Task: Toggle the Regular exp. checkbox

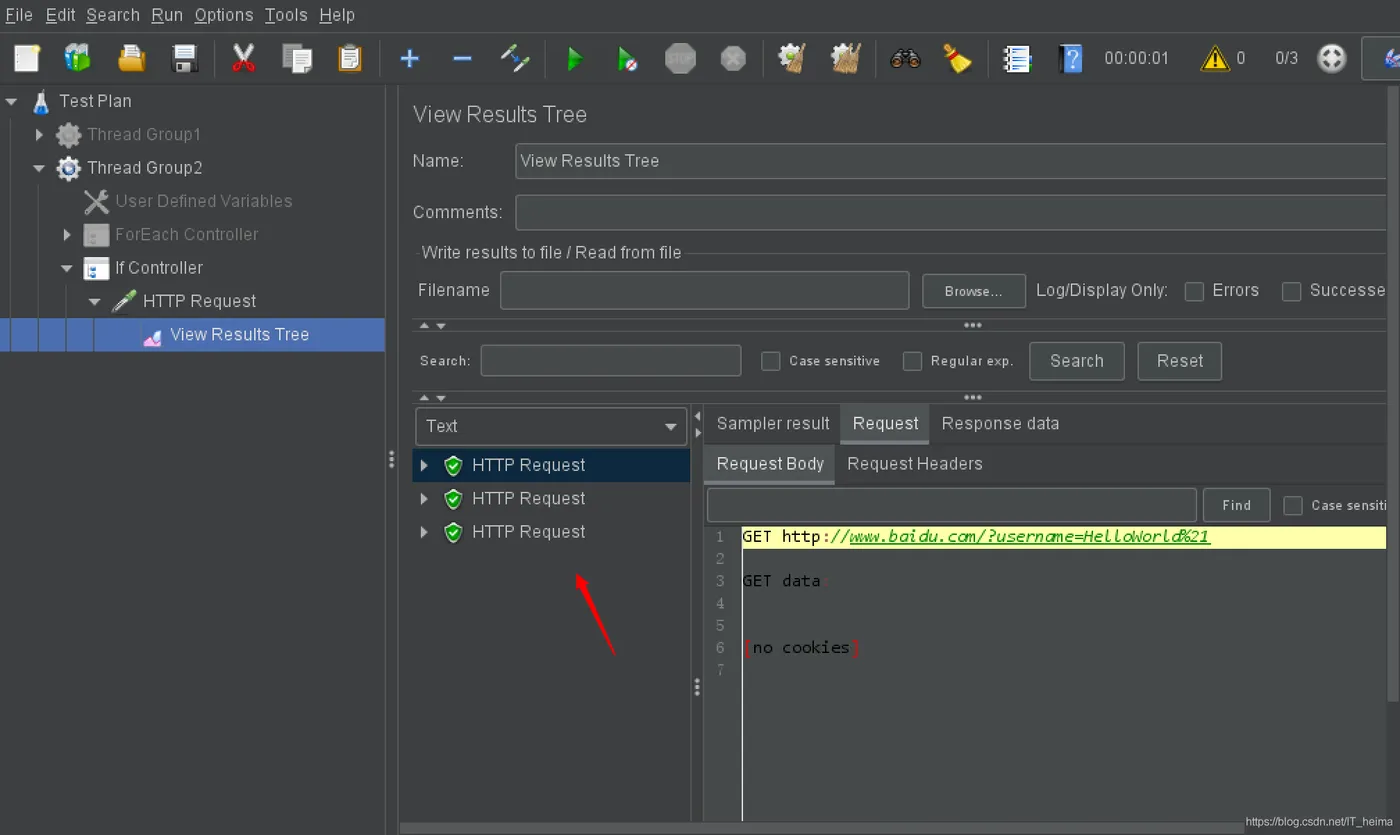Action: 912,361
